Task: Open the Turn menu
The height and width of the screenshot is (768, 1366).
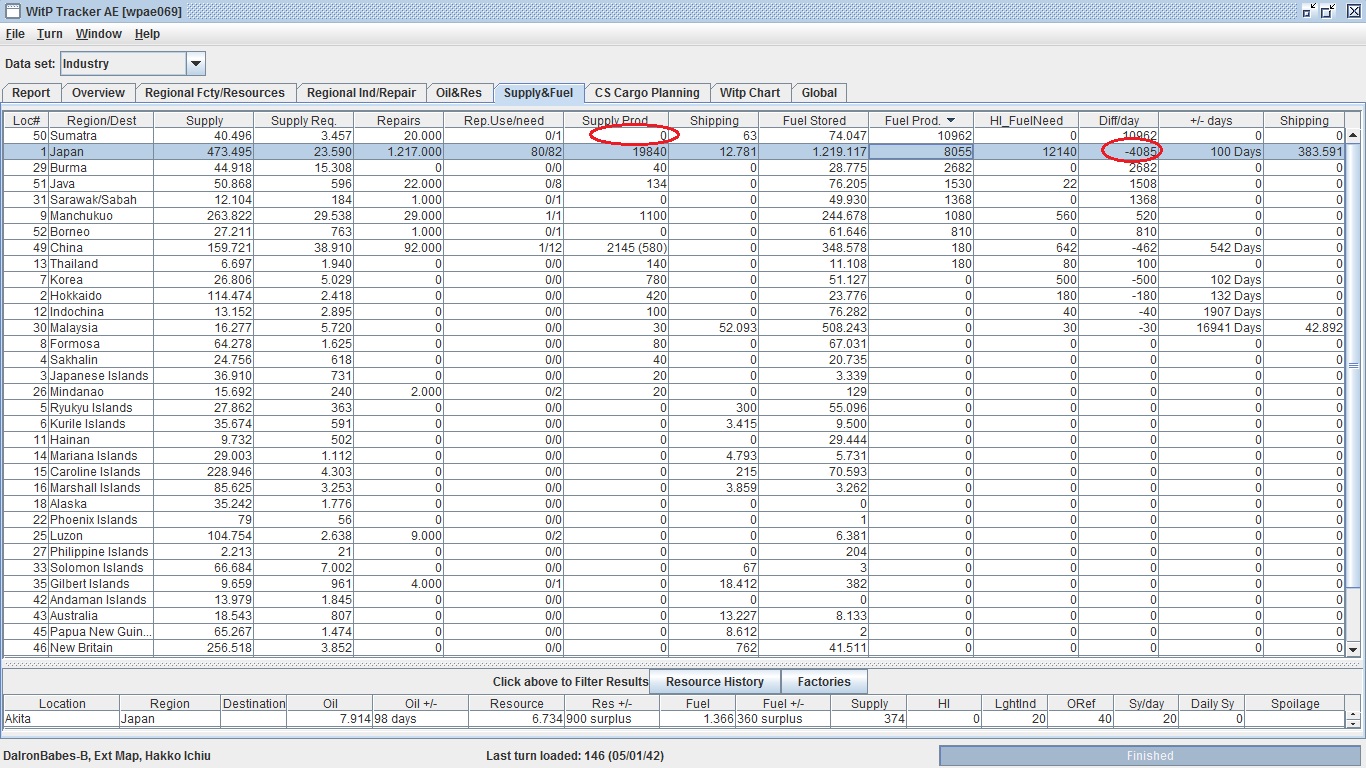Action: [50, 34]
